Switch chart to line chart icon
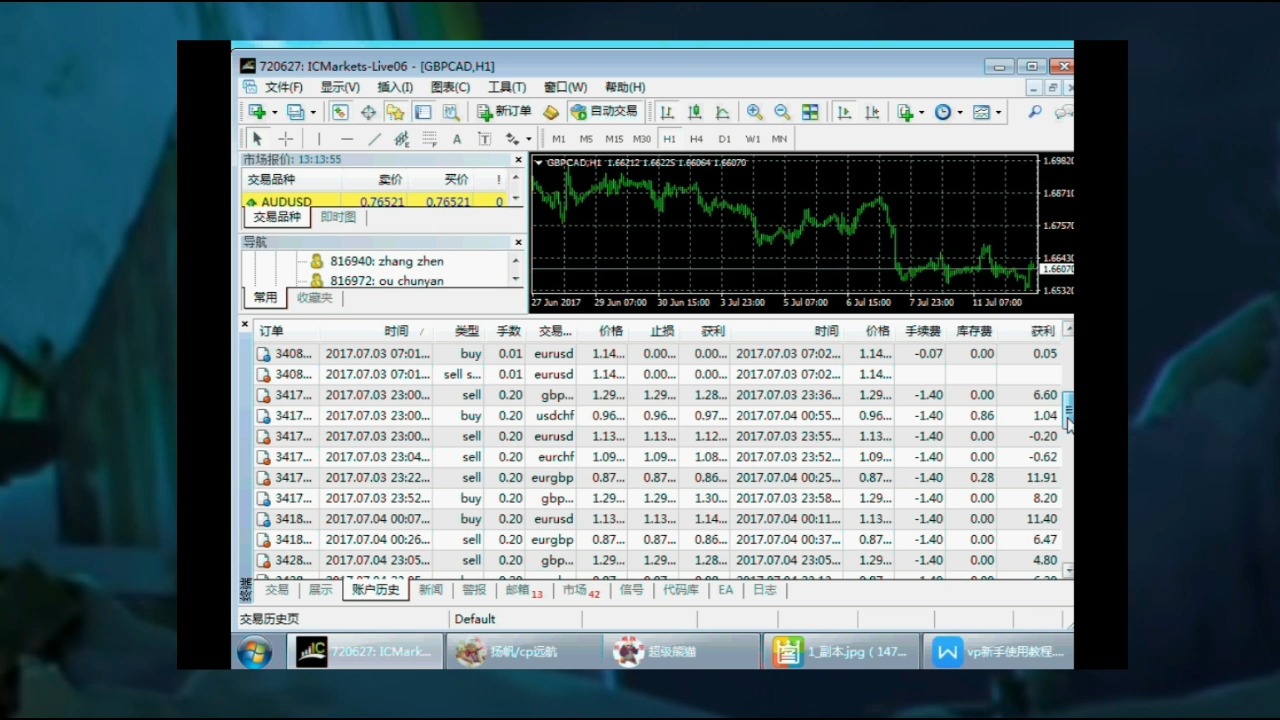Viewport: 1280px width, 720px height. [x=722, y=112]
